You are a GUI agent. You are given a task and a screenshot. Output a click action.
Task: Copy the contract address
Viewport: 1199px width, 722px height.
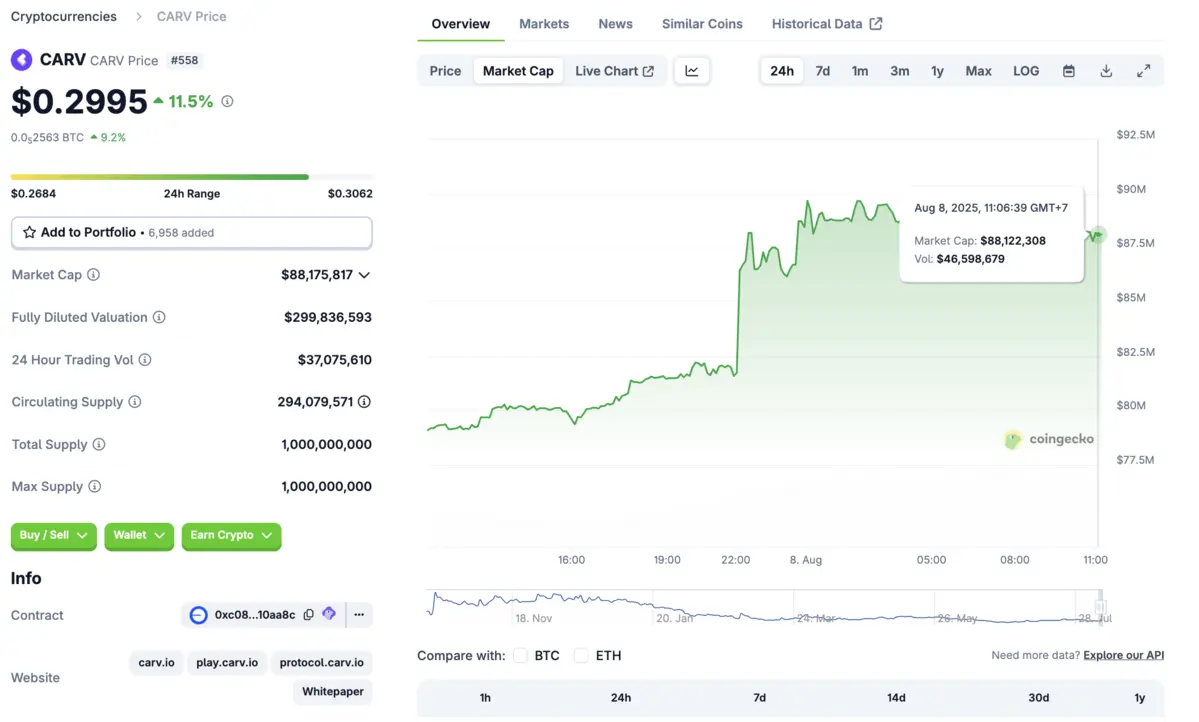[309, 615]
